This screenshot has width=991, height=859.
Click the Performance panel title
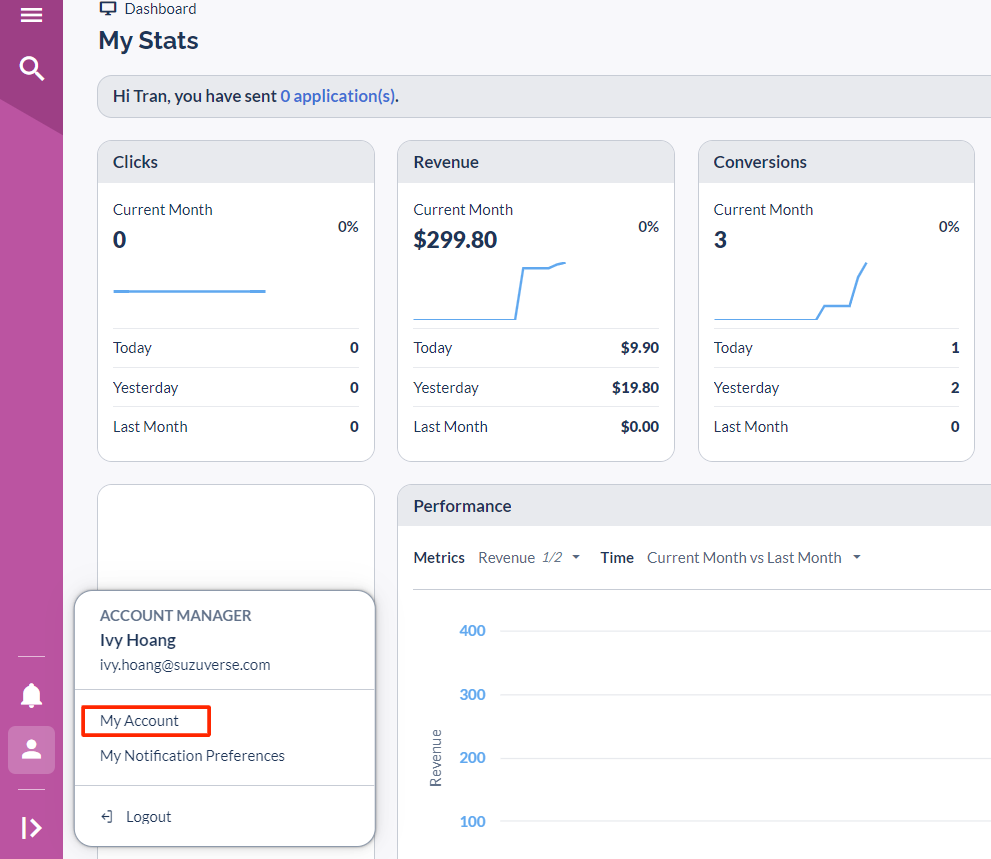coord(462,506)
